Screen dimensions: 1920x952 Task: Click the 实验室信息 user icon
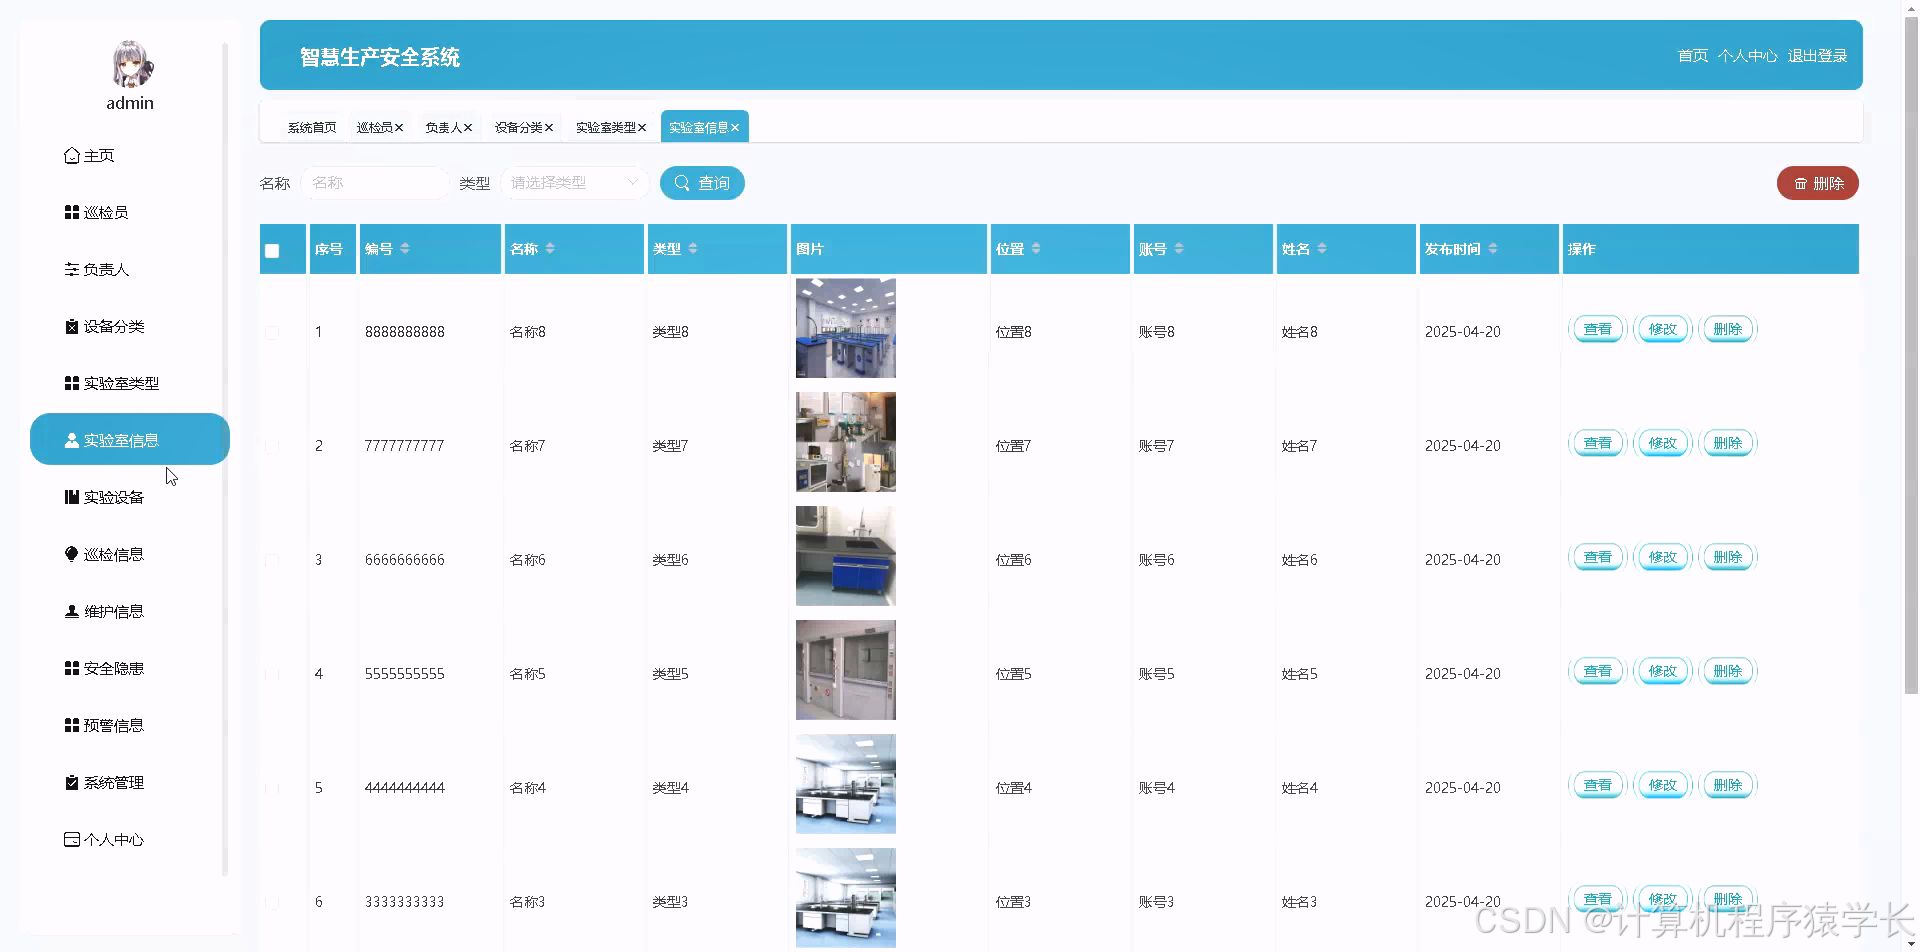tap(71, 441)
